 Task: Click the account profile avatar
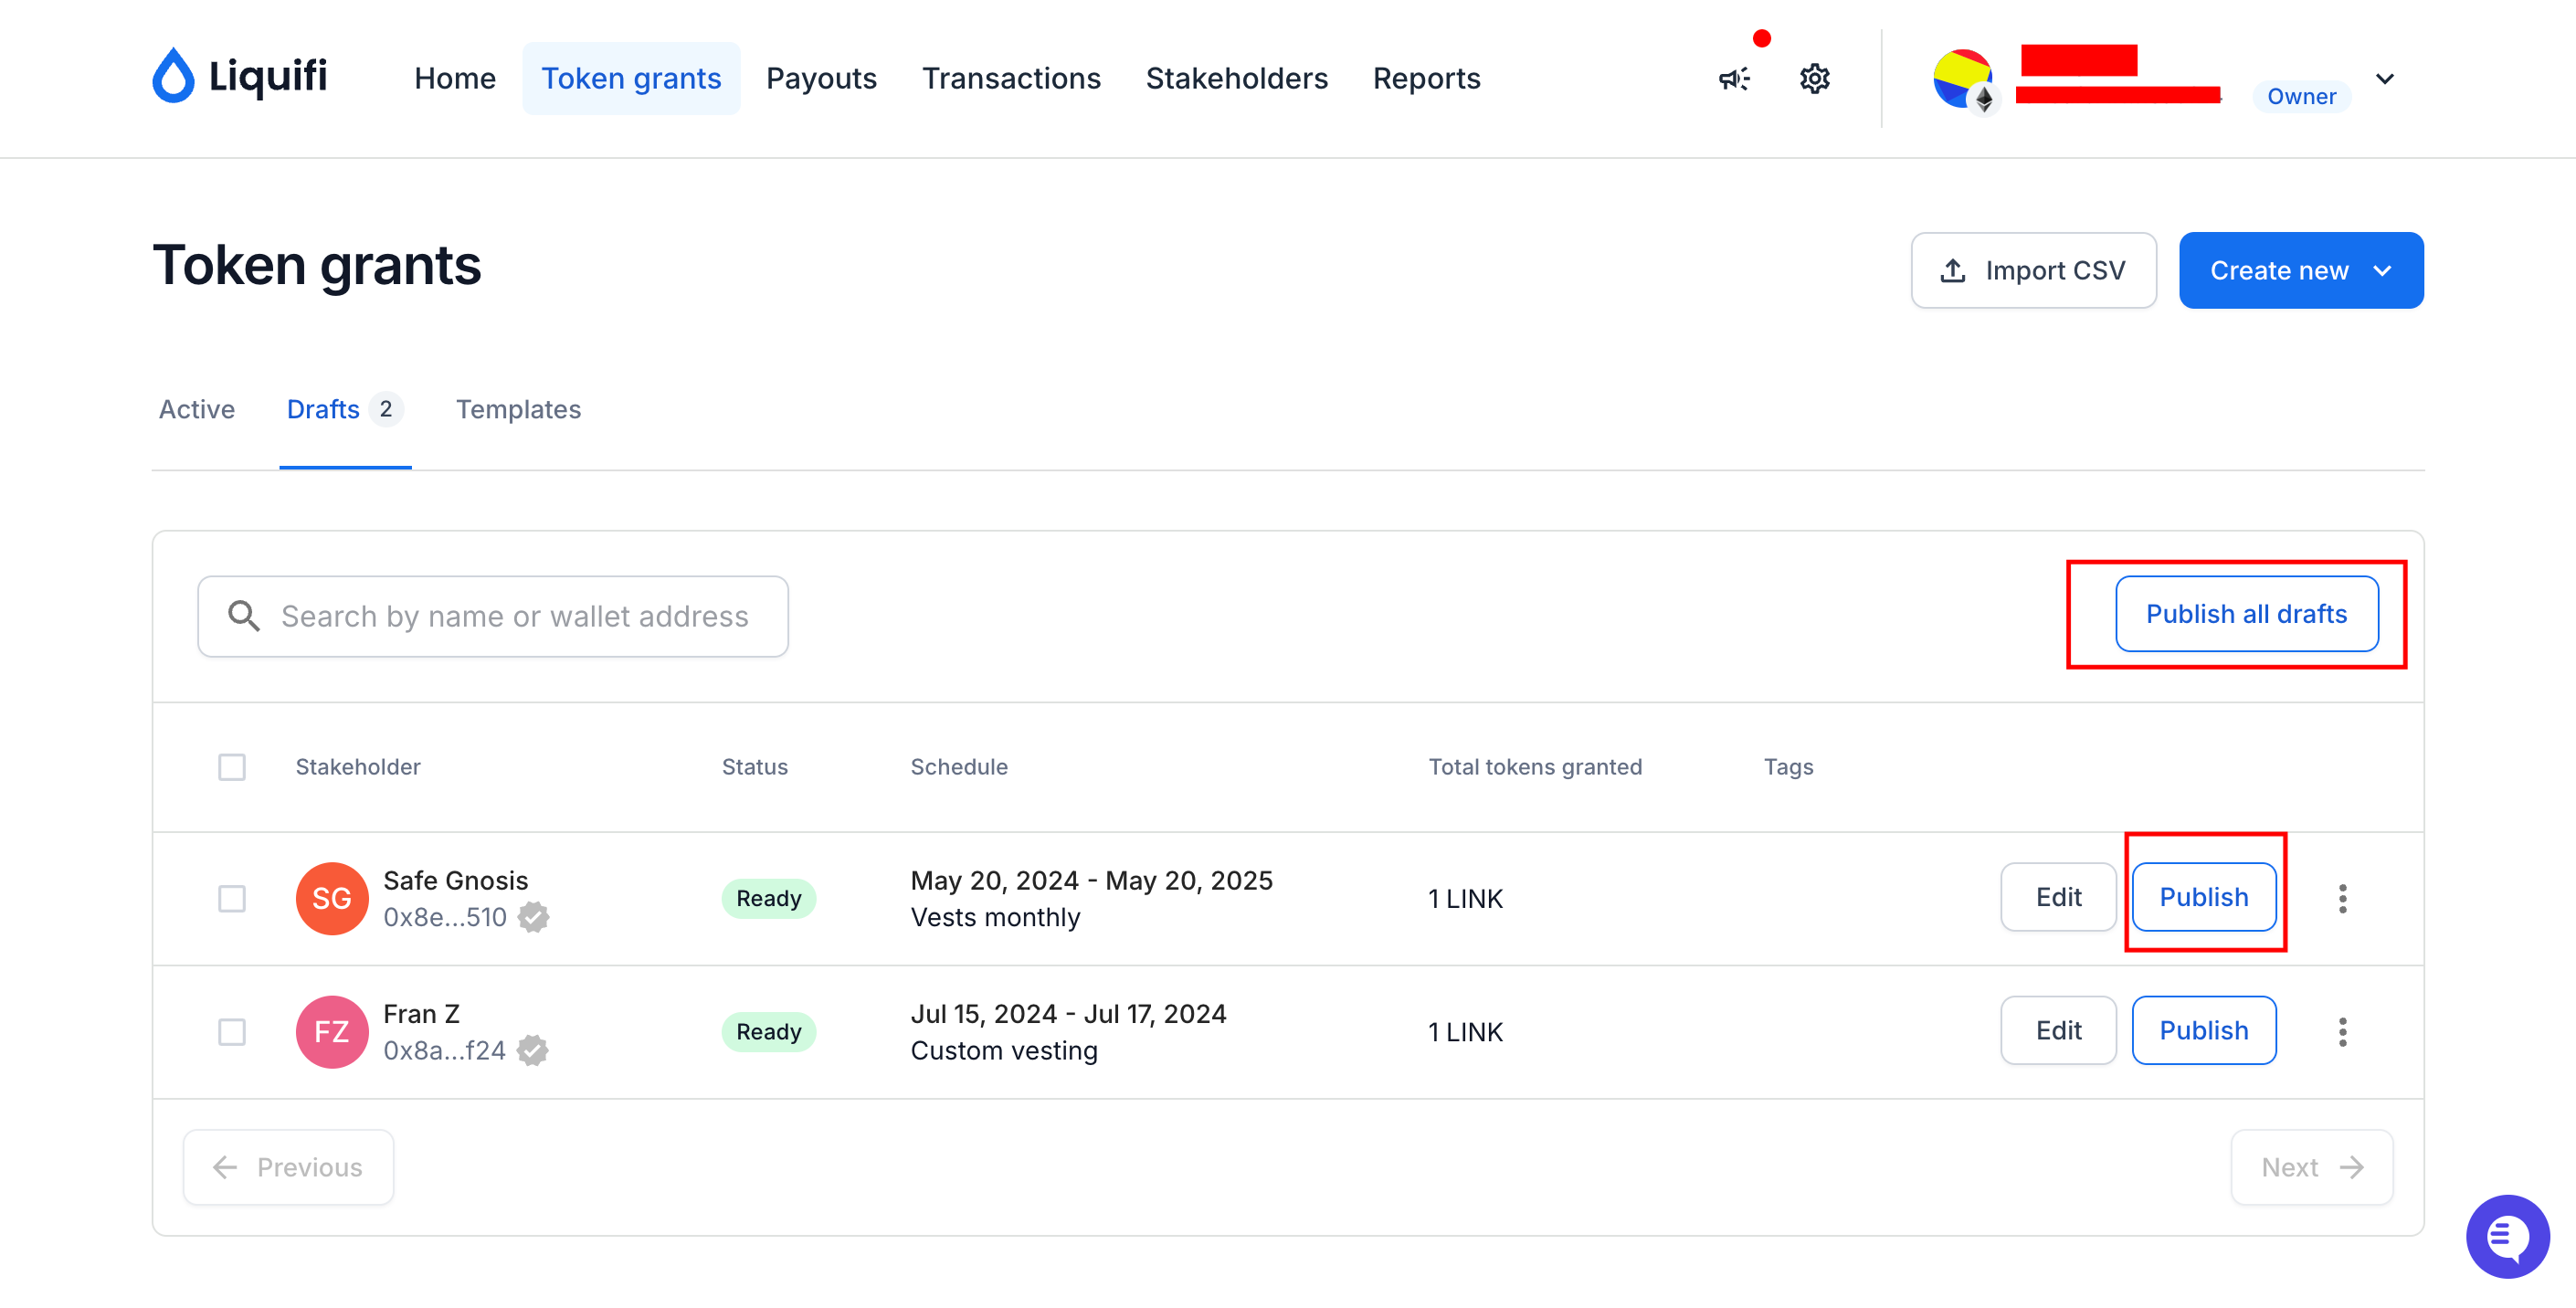[x=1962, y=79]
